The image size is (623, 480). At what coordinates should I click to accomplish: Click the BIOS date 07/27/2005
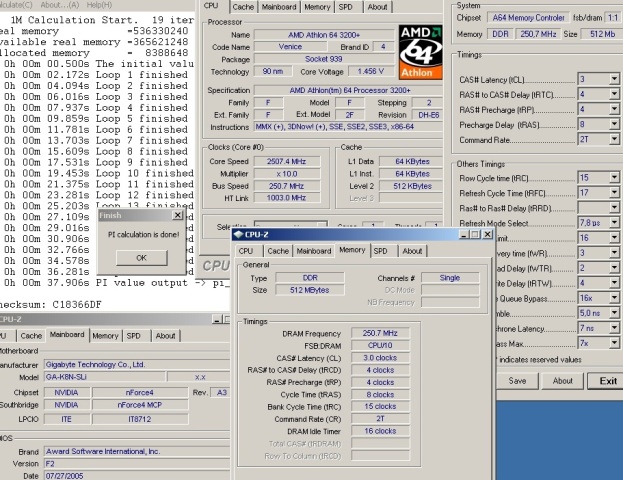point(136,476)
